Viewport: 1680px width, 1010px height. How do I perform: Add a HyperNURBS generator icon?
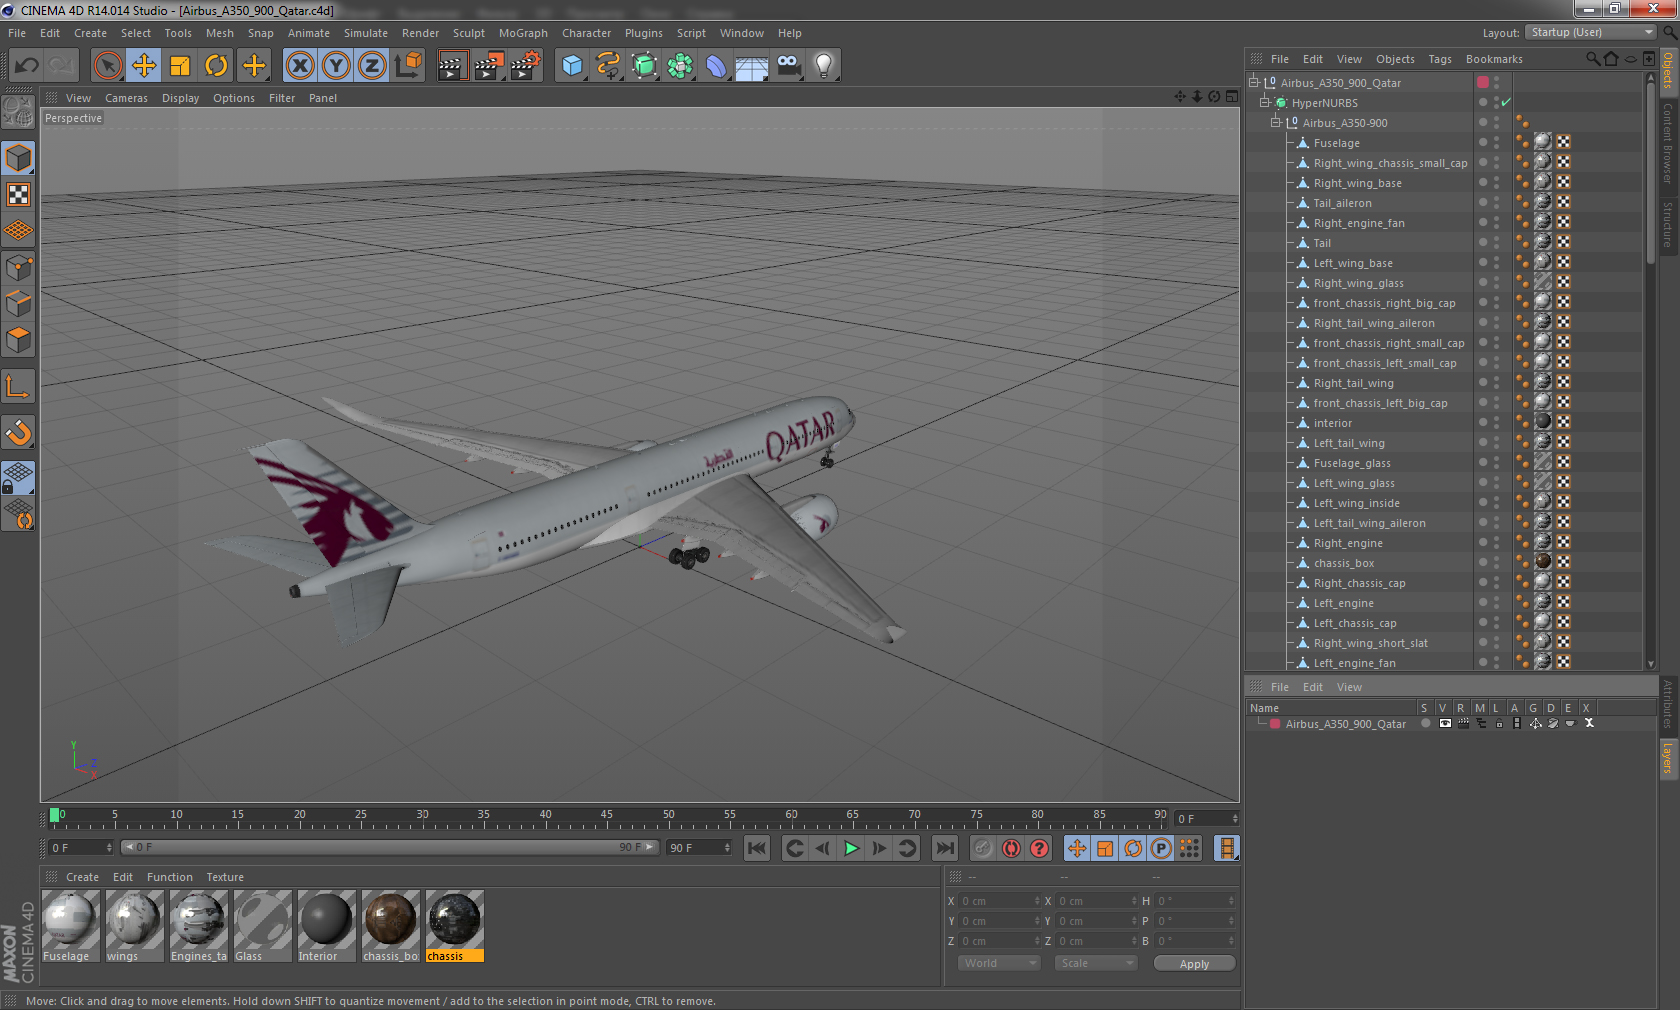coord(644,66)
